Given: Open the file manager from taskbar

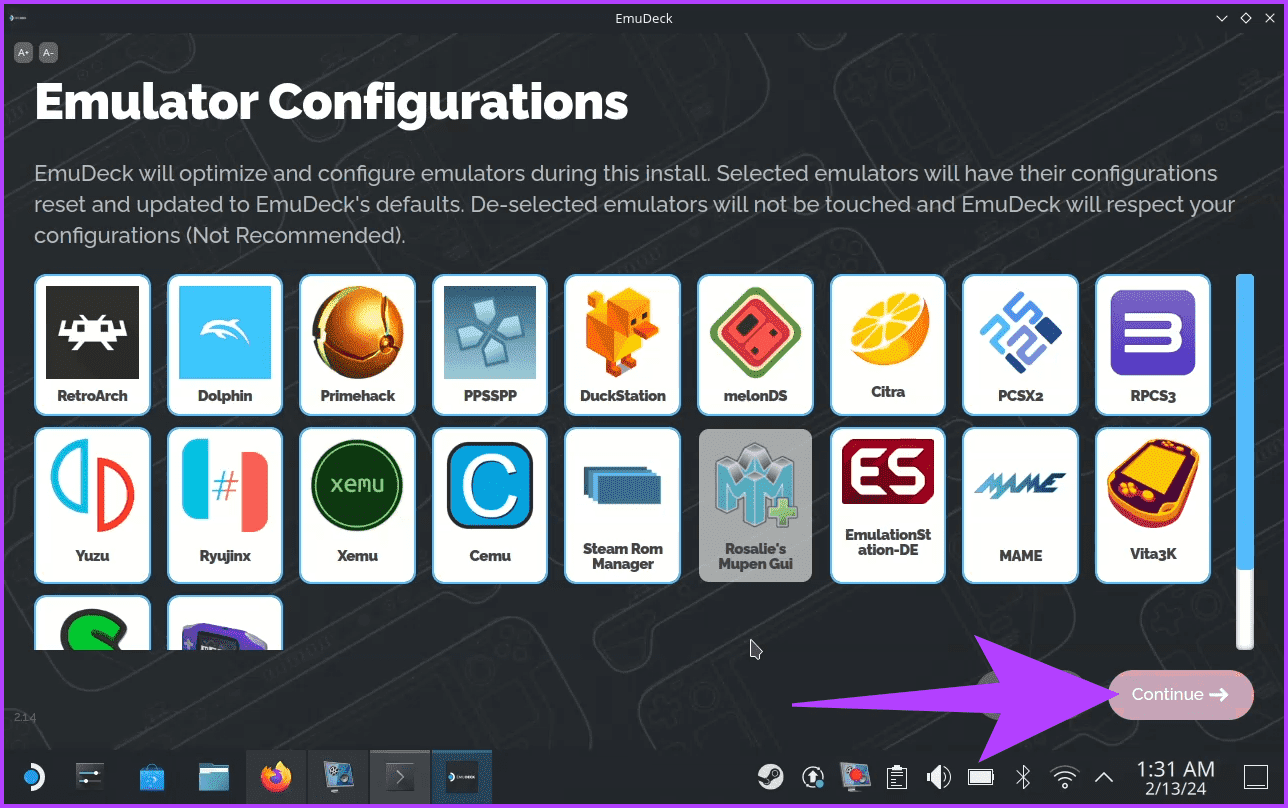Looking at the screenshot, I should click(214, 776).
